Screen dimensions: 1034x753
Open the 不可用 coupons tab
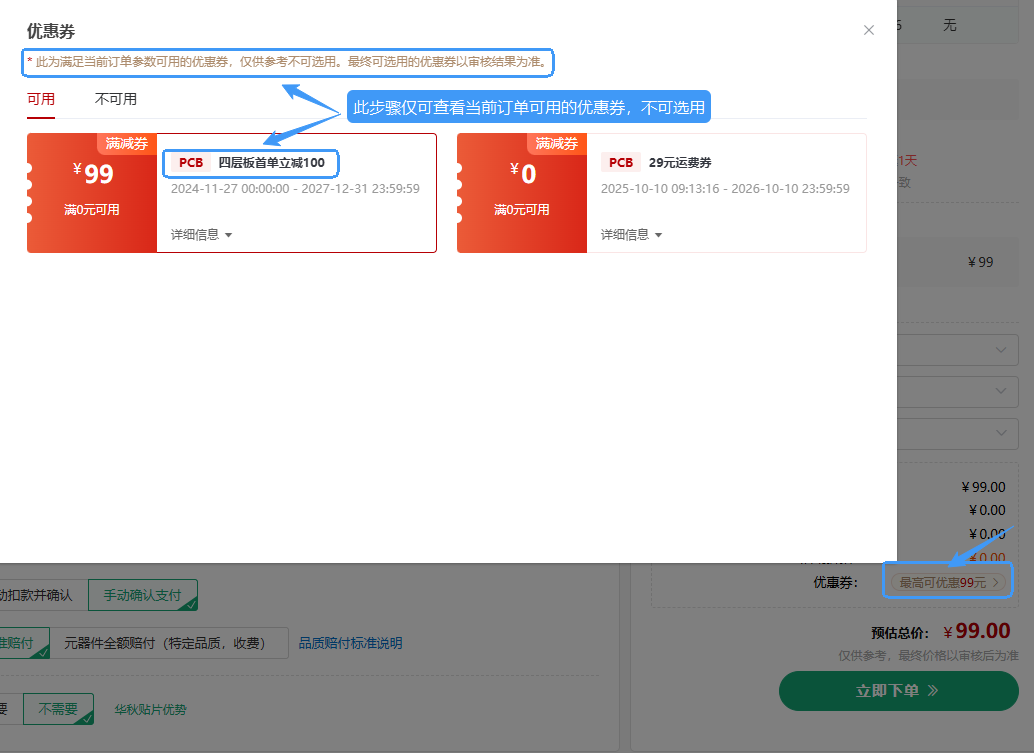[x=116, y=99]
